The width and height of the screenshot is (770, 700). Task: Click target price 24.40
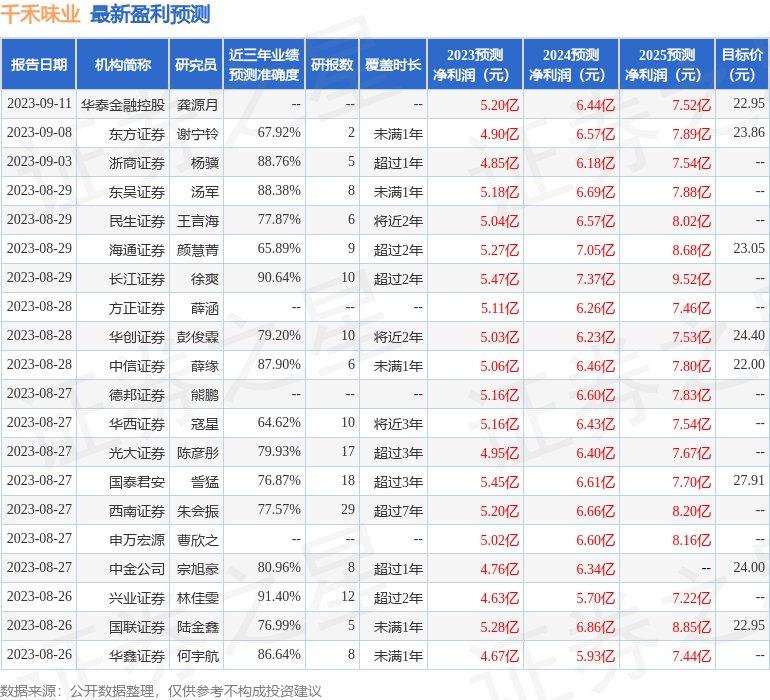coord(749,336)
